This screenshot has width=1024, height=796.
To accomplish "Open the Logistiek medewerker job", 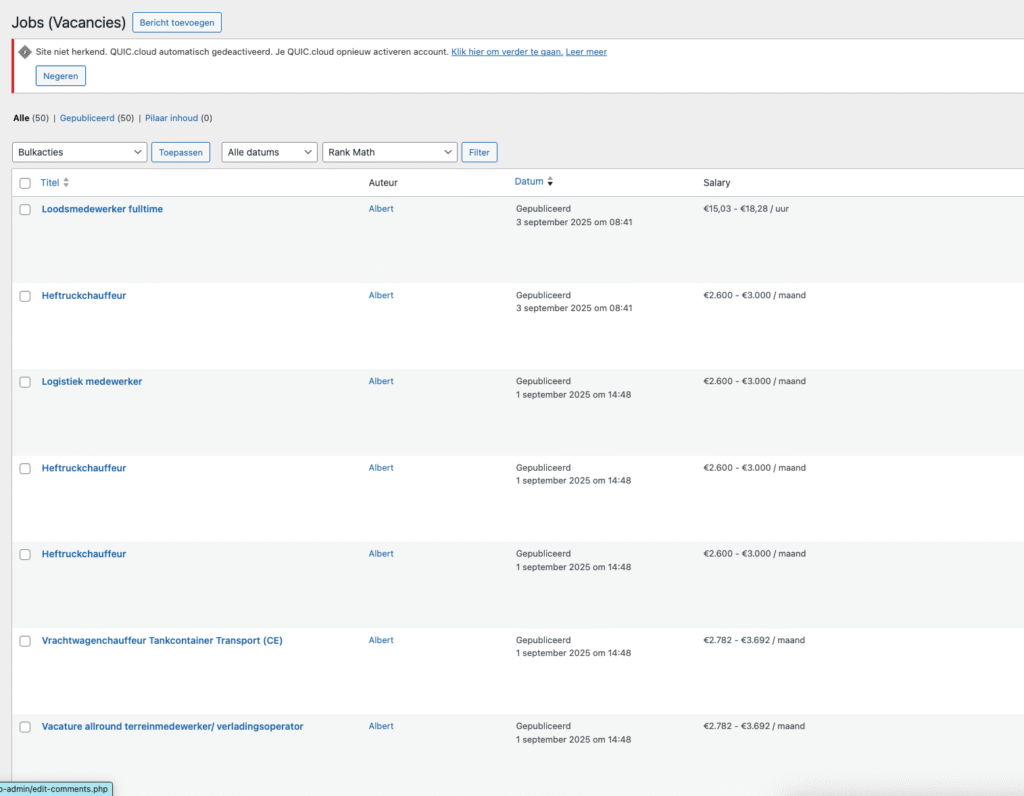I will [92, 381].
